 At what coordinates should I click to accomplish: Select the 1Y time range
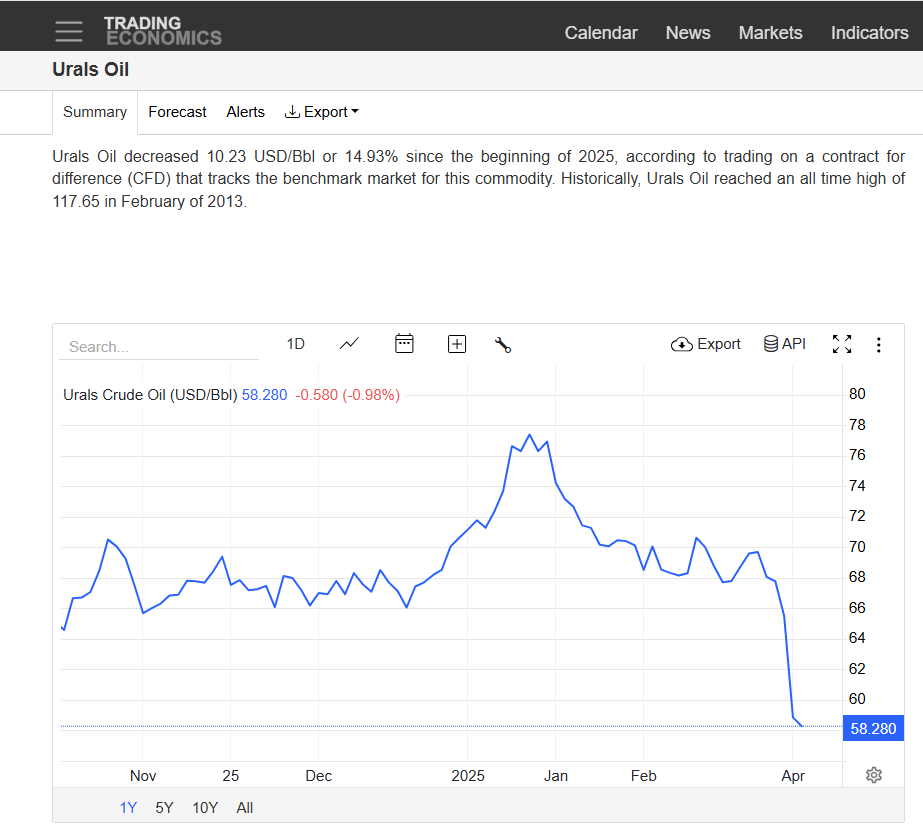click(x=128, y=808)
